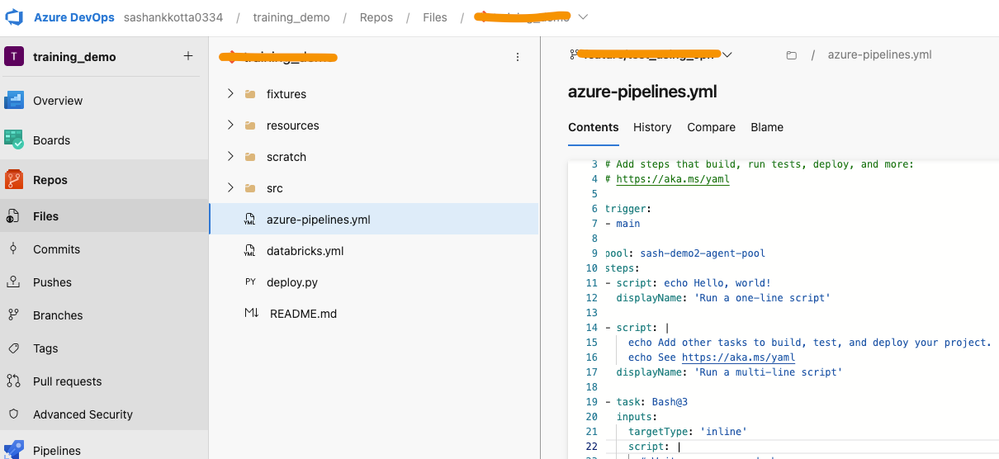
Task: Click the plus icon beside training_demo
Action: (x=188, y=57)
